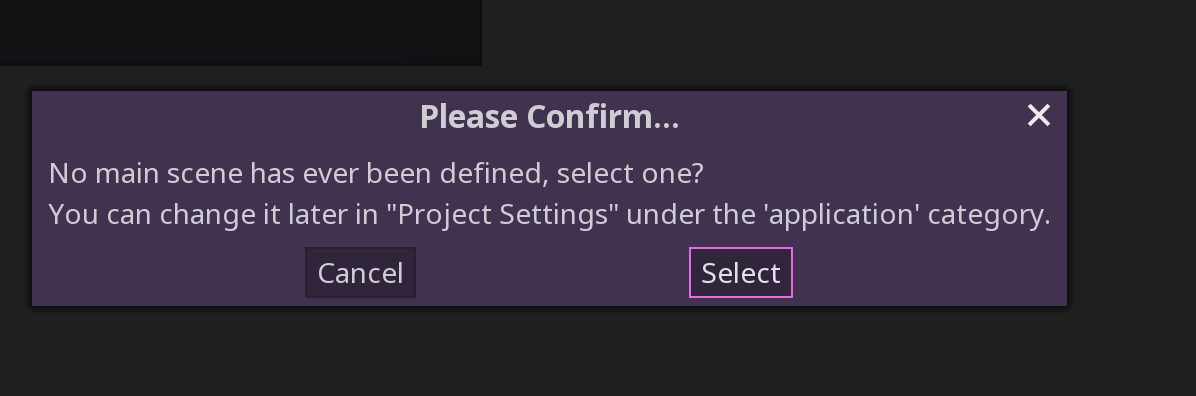1196x396 pixels.
Task: Close the Please Confirm dialog with X
Action: pyautogui.click(x=1038, y=116)
